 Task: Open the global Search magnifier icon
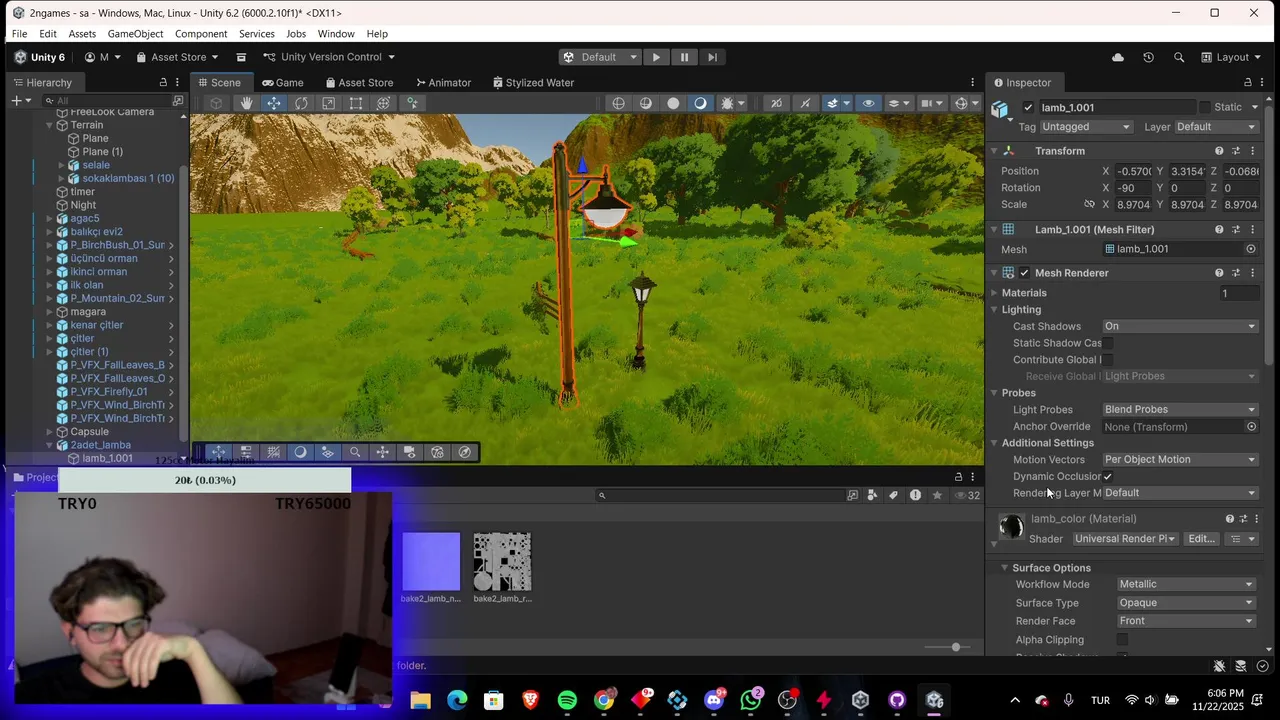(x=1179, y=57)
